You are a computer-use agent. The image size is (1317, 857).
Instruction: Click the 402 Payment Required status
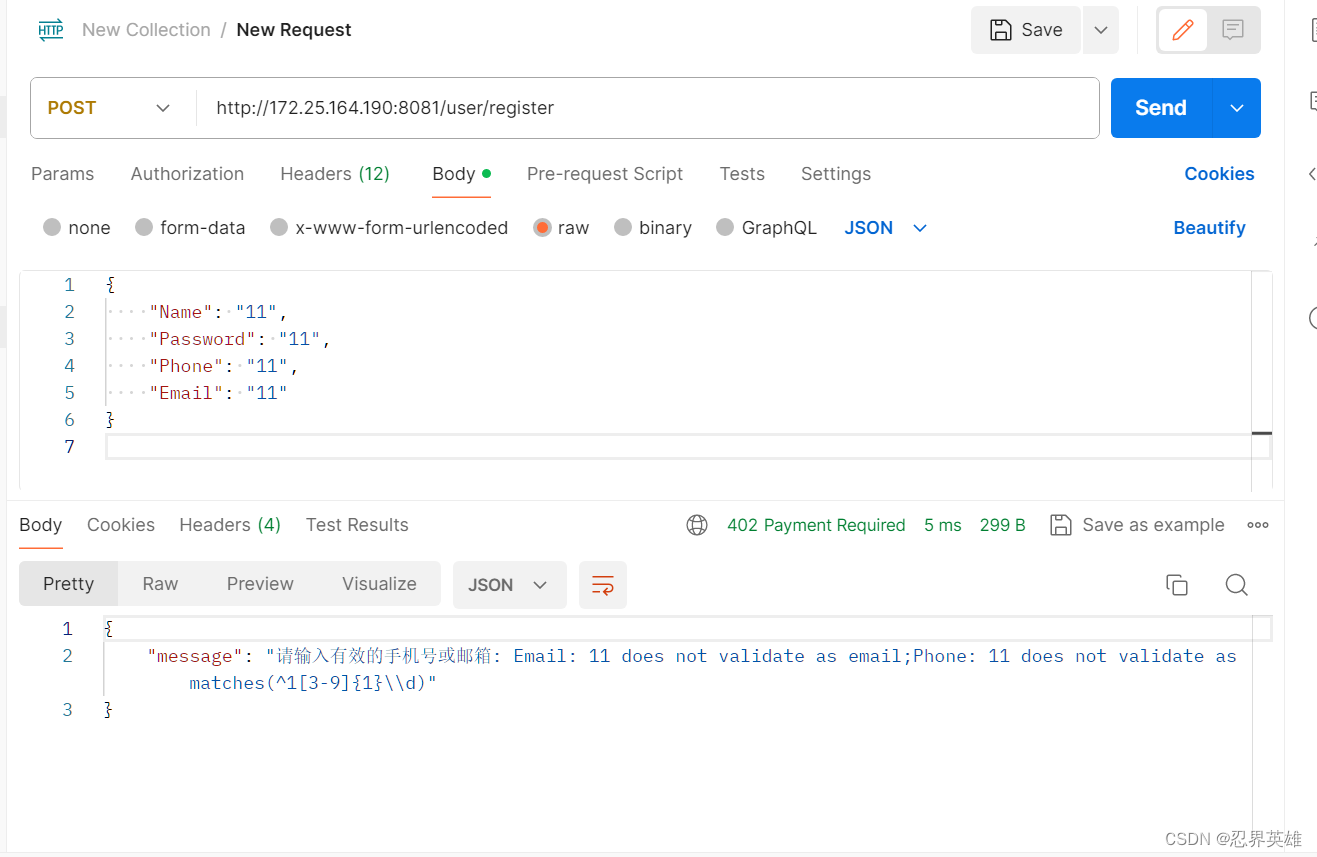[816, 525]
